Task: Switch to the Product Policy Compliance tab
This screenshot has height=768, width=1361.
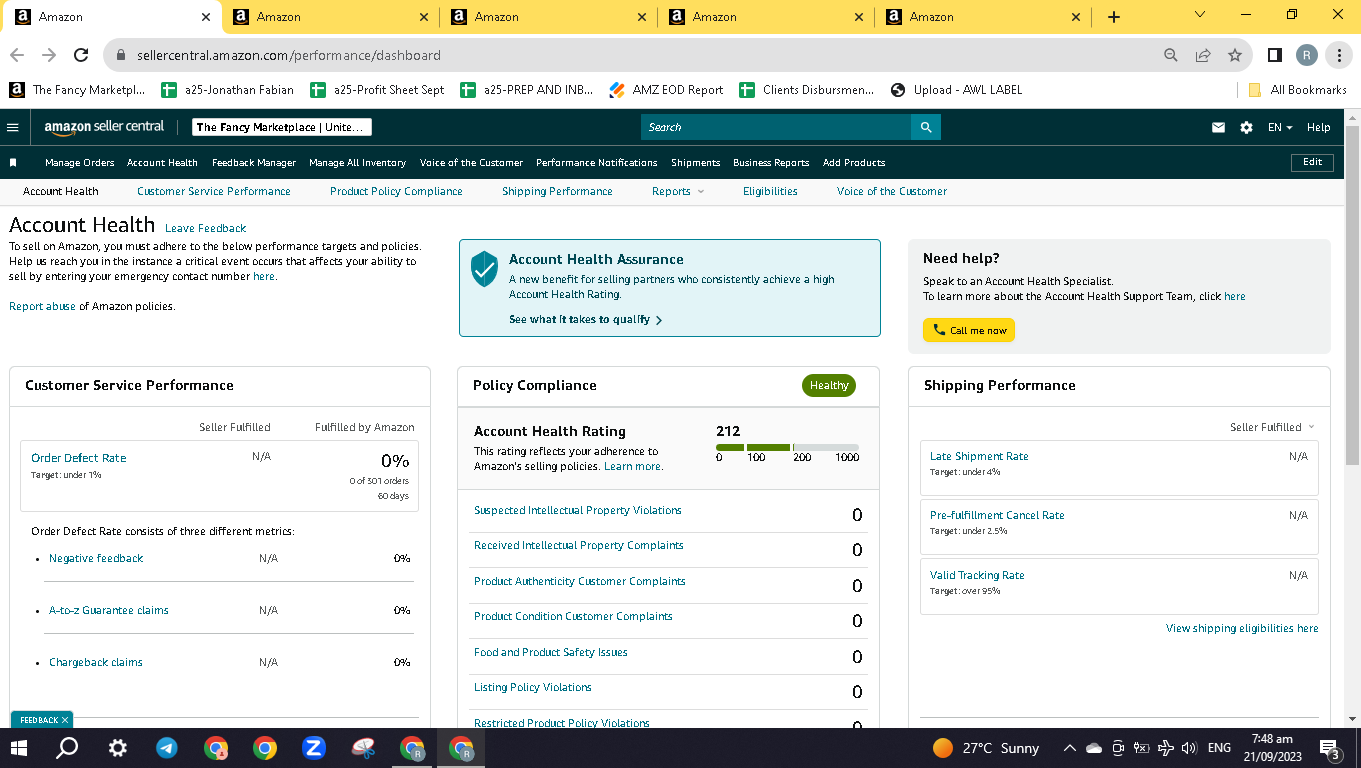Action: tap(396, 191)
